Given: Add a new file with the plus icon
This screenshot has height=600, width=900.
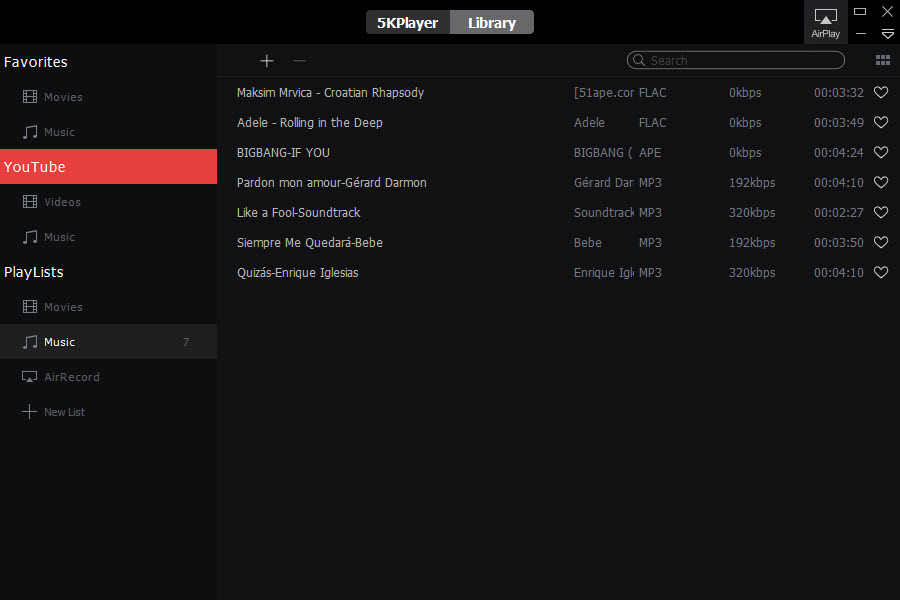Looking at the screenshot, I should click(266, 61).
